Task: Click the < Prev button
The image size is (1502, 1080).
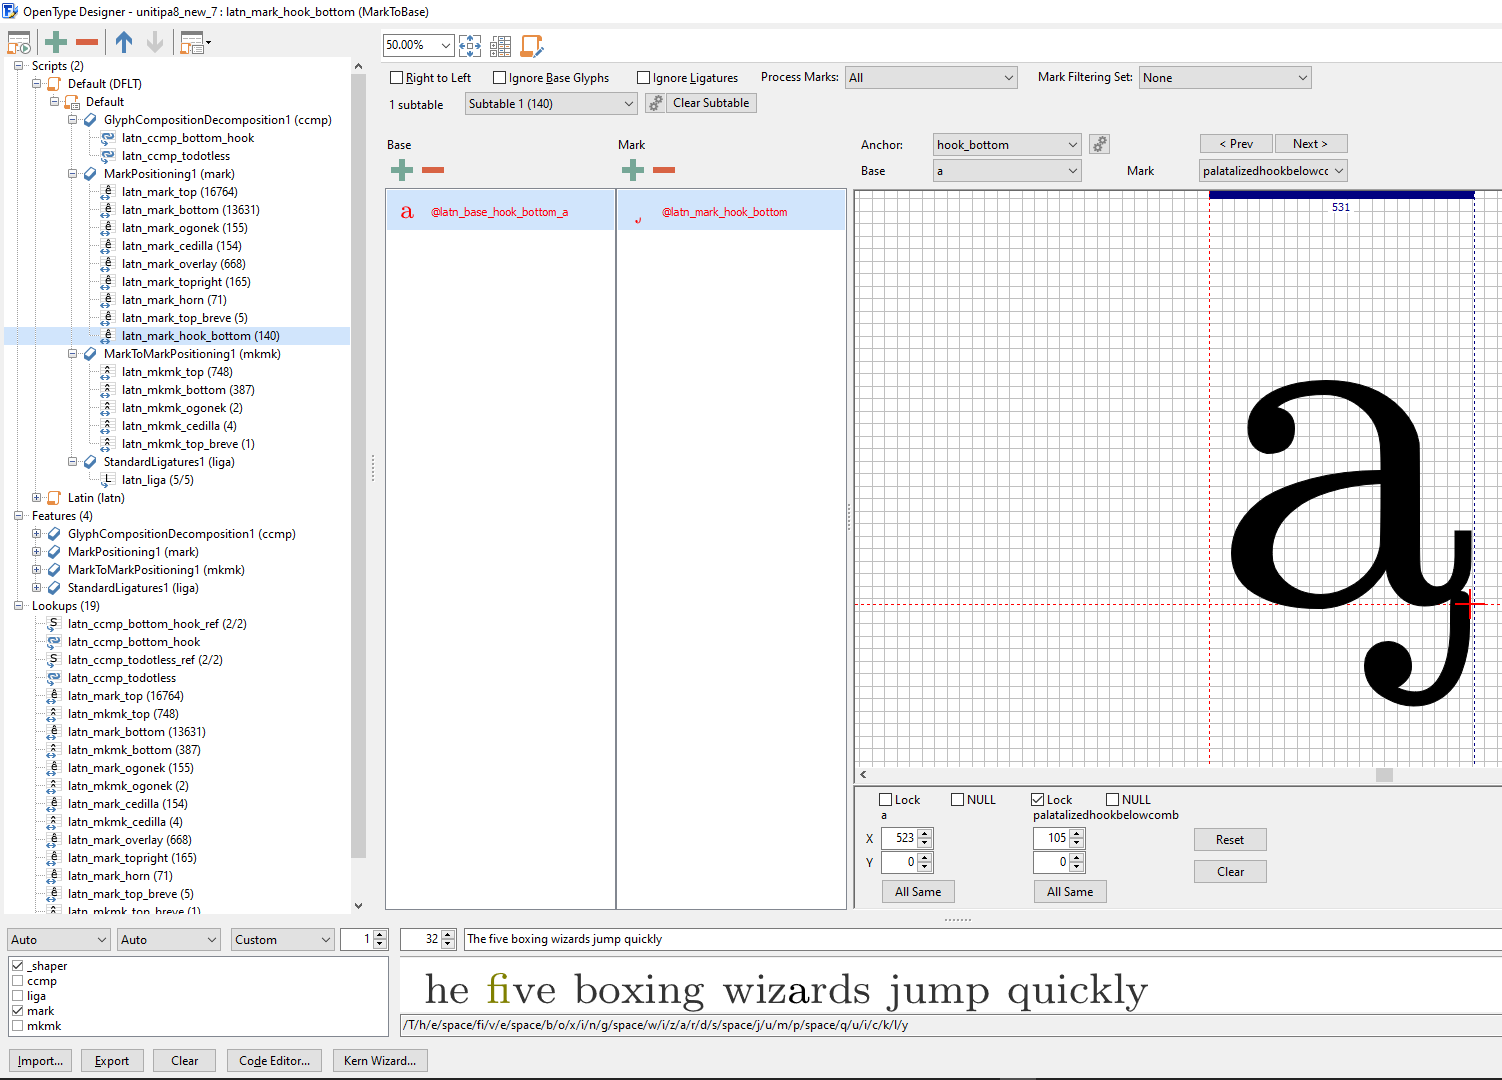Action: 1236,144
